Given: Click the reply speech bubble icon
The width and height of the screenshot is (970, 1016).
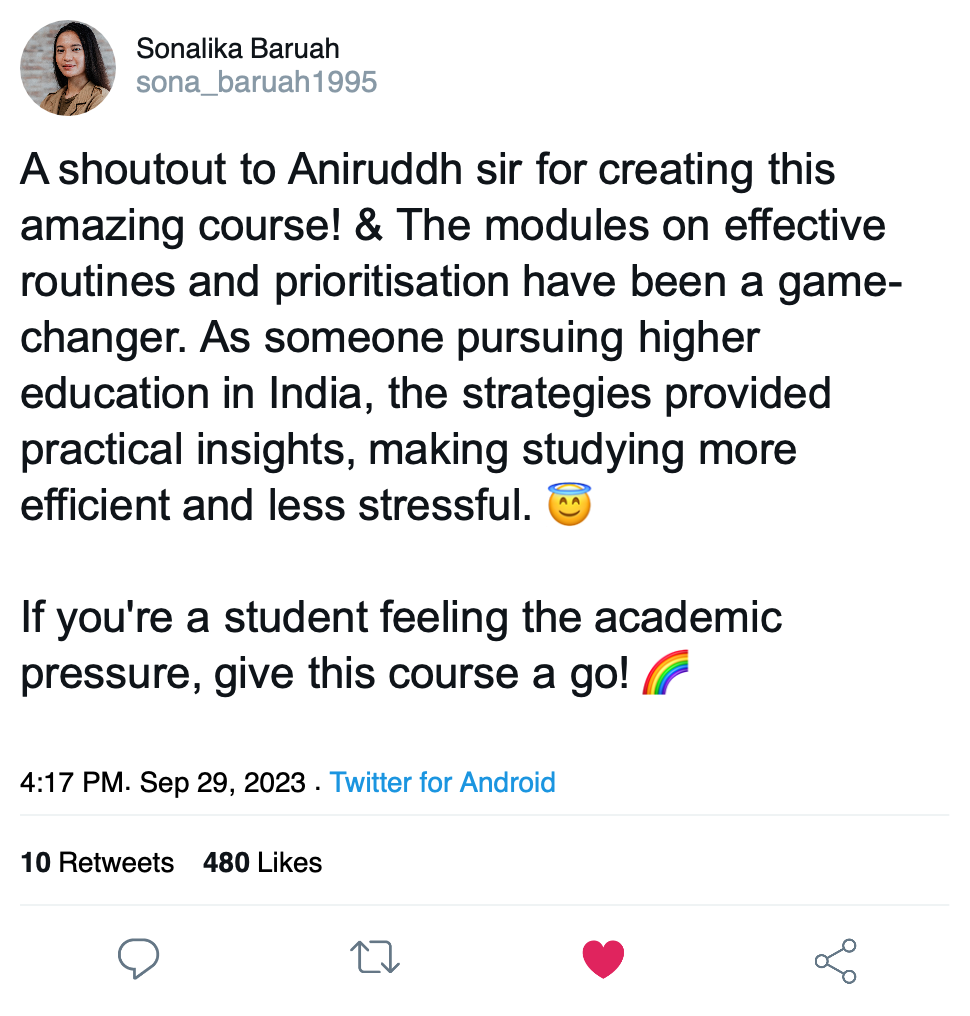Looking at the screenshot, I should [139, 959].
